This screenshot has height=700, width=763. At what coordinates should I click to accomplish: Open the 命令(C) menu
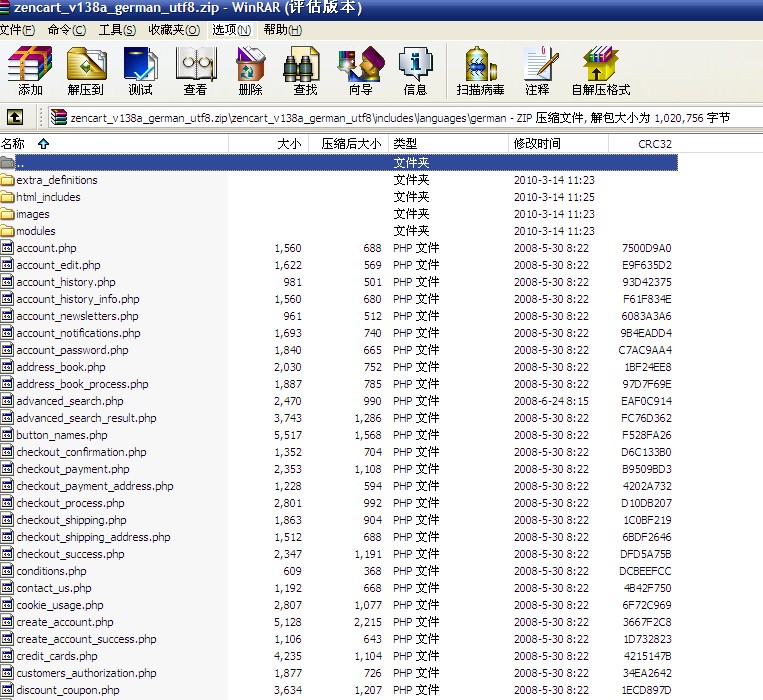coord(67,30)
